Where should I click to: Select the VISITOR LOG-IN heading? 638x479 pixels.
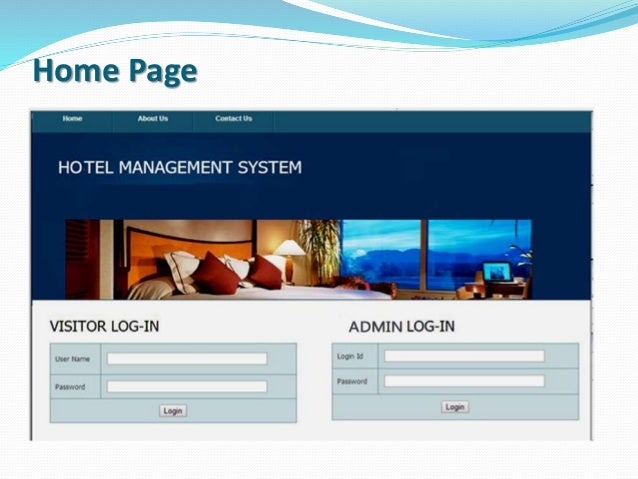(x=104, y=326)
